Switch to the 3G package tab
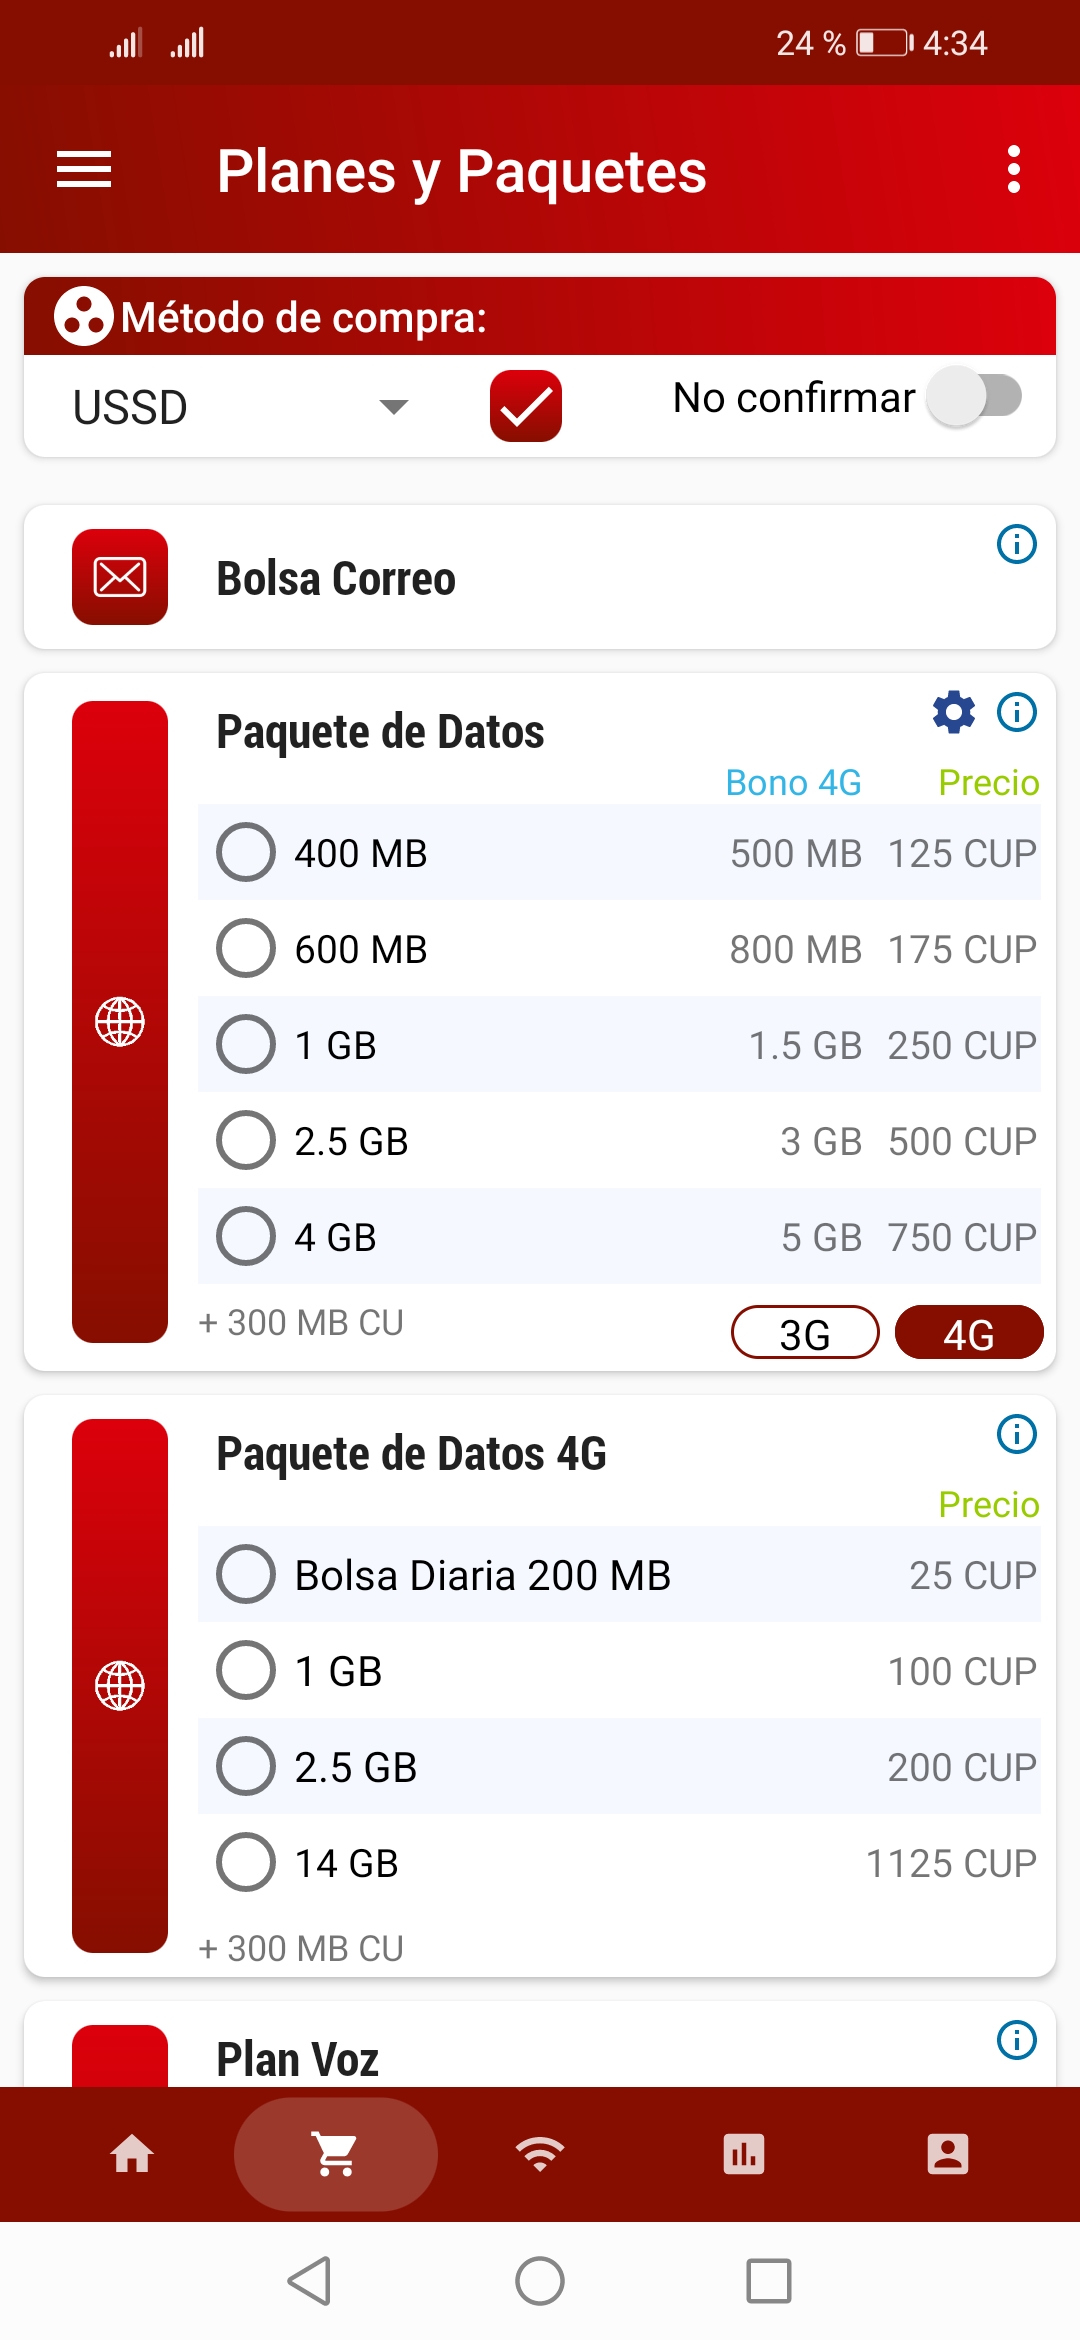Viewport: 1080px width, 2340px height. pyautogui.click(x=805, y=1333)
